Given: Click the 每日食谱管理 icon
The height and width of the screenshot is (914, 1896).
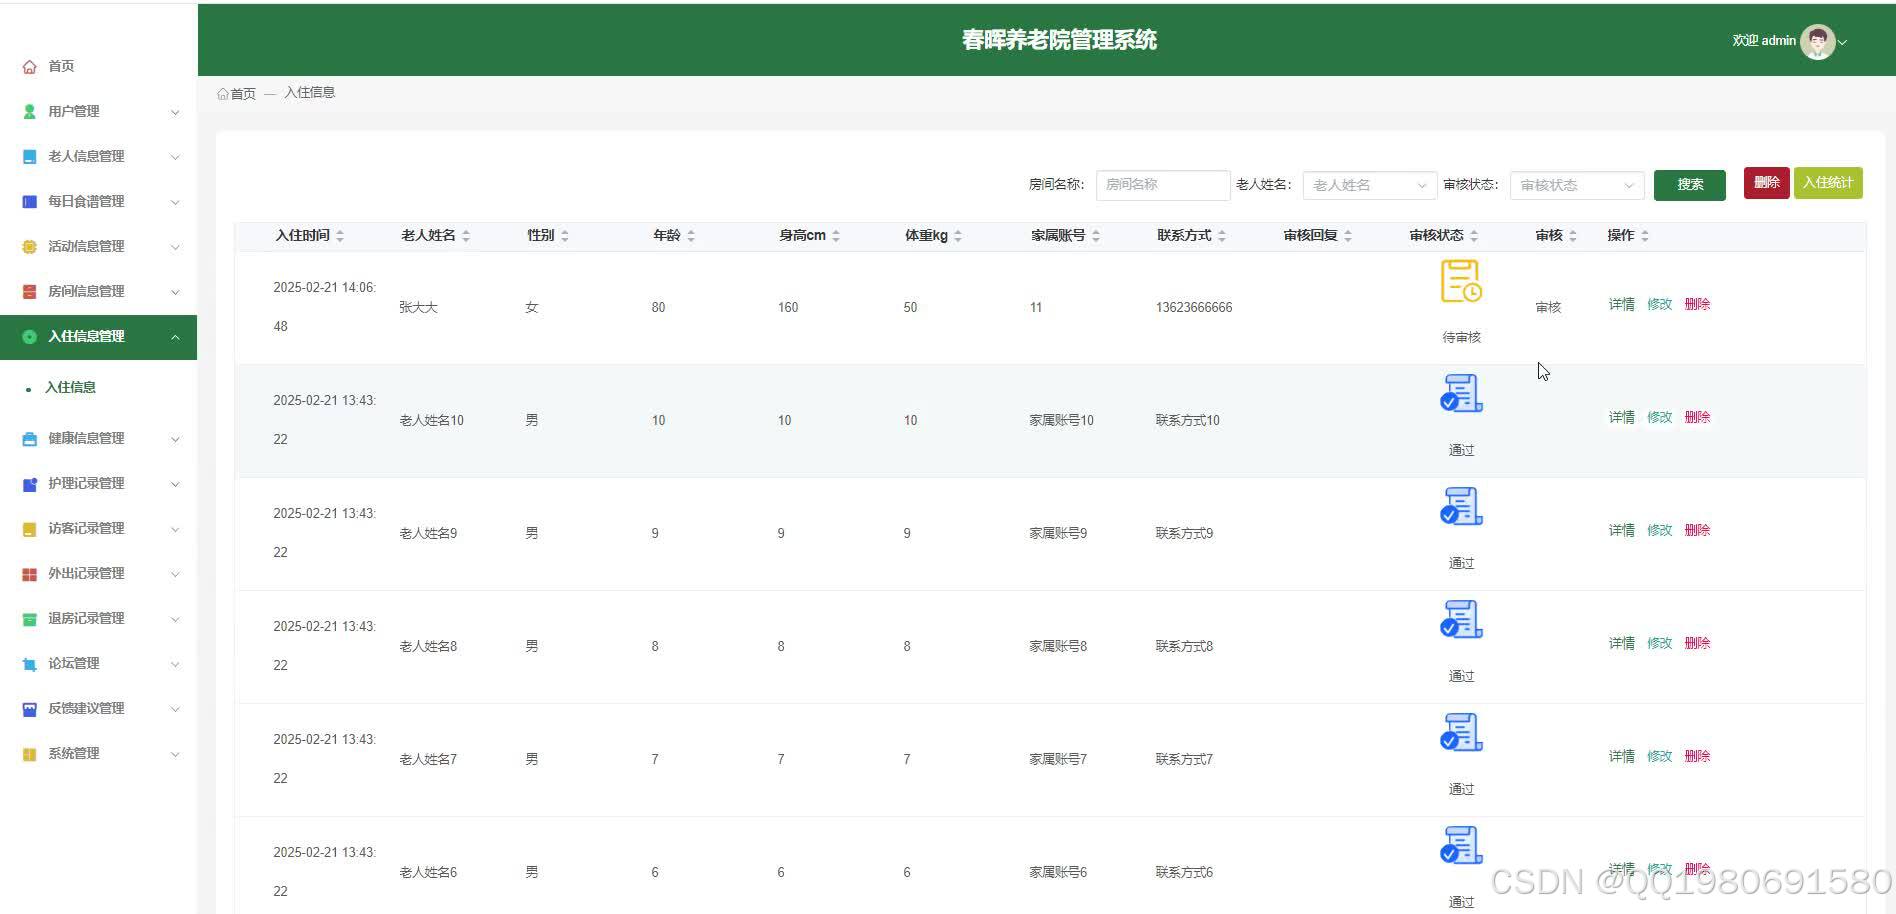Looking at the screenshot, I should [x=29, y=201].
